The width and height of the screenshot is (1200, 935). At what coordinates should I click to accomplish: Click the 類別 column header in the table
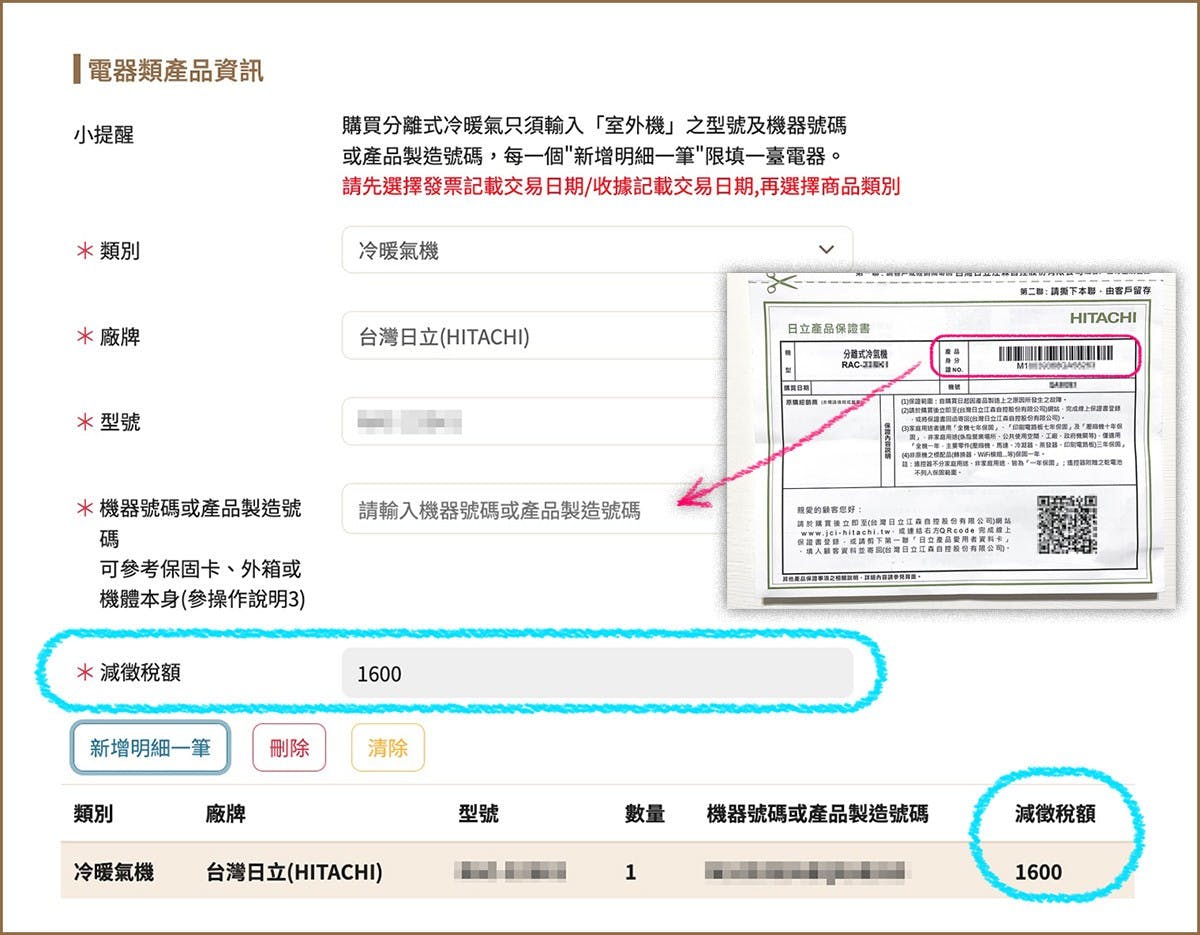coord(94,813)
